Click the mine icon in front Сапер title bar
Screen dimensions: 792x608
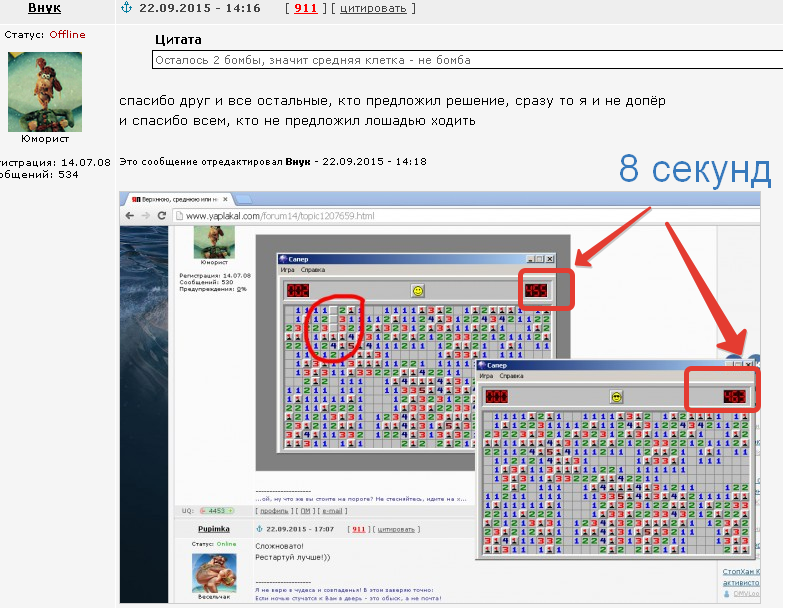[x=482, y=365]
